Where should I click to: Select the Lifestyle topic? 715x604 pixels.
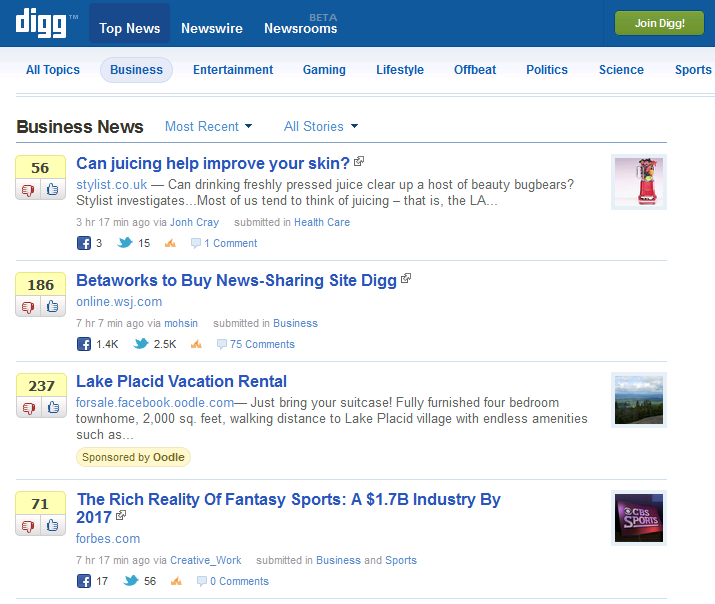pyautogui.click(x=400, y=70)
